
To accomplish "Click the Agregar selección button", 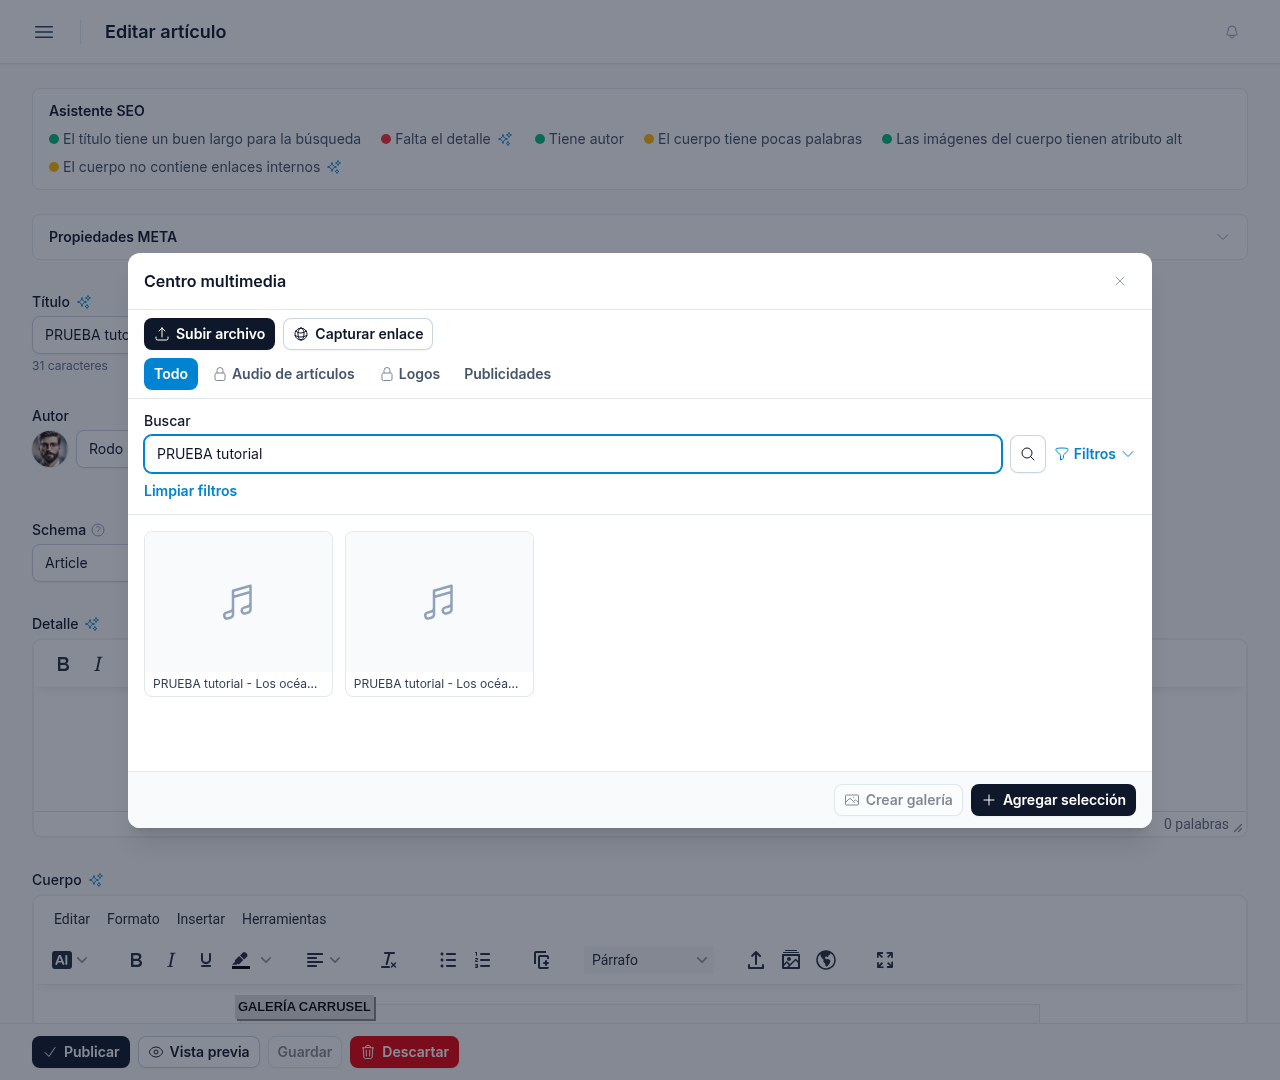I will point(1053,800).
